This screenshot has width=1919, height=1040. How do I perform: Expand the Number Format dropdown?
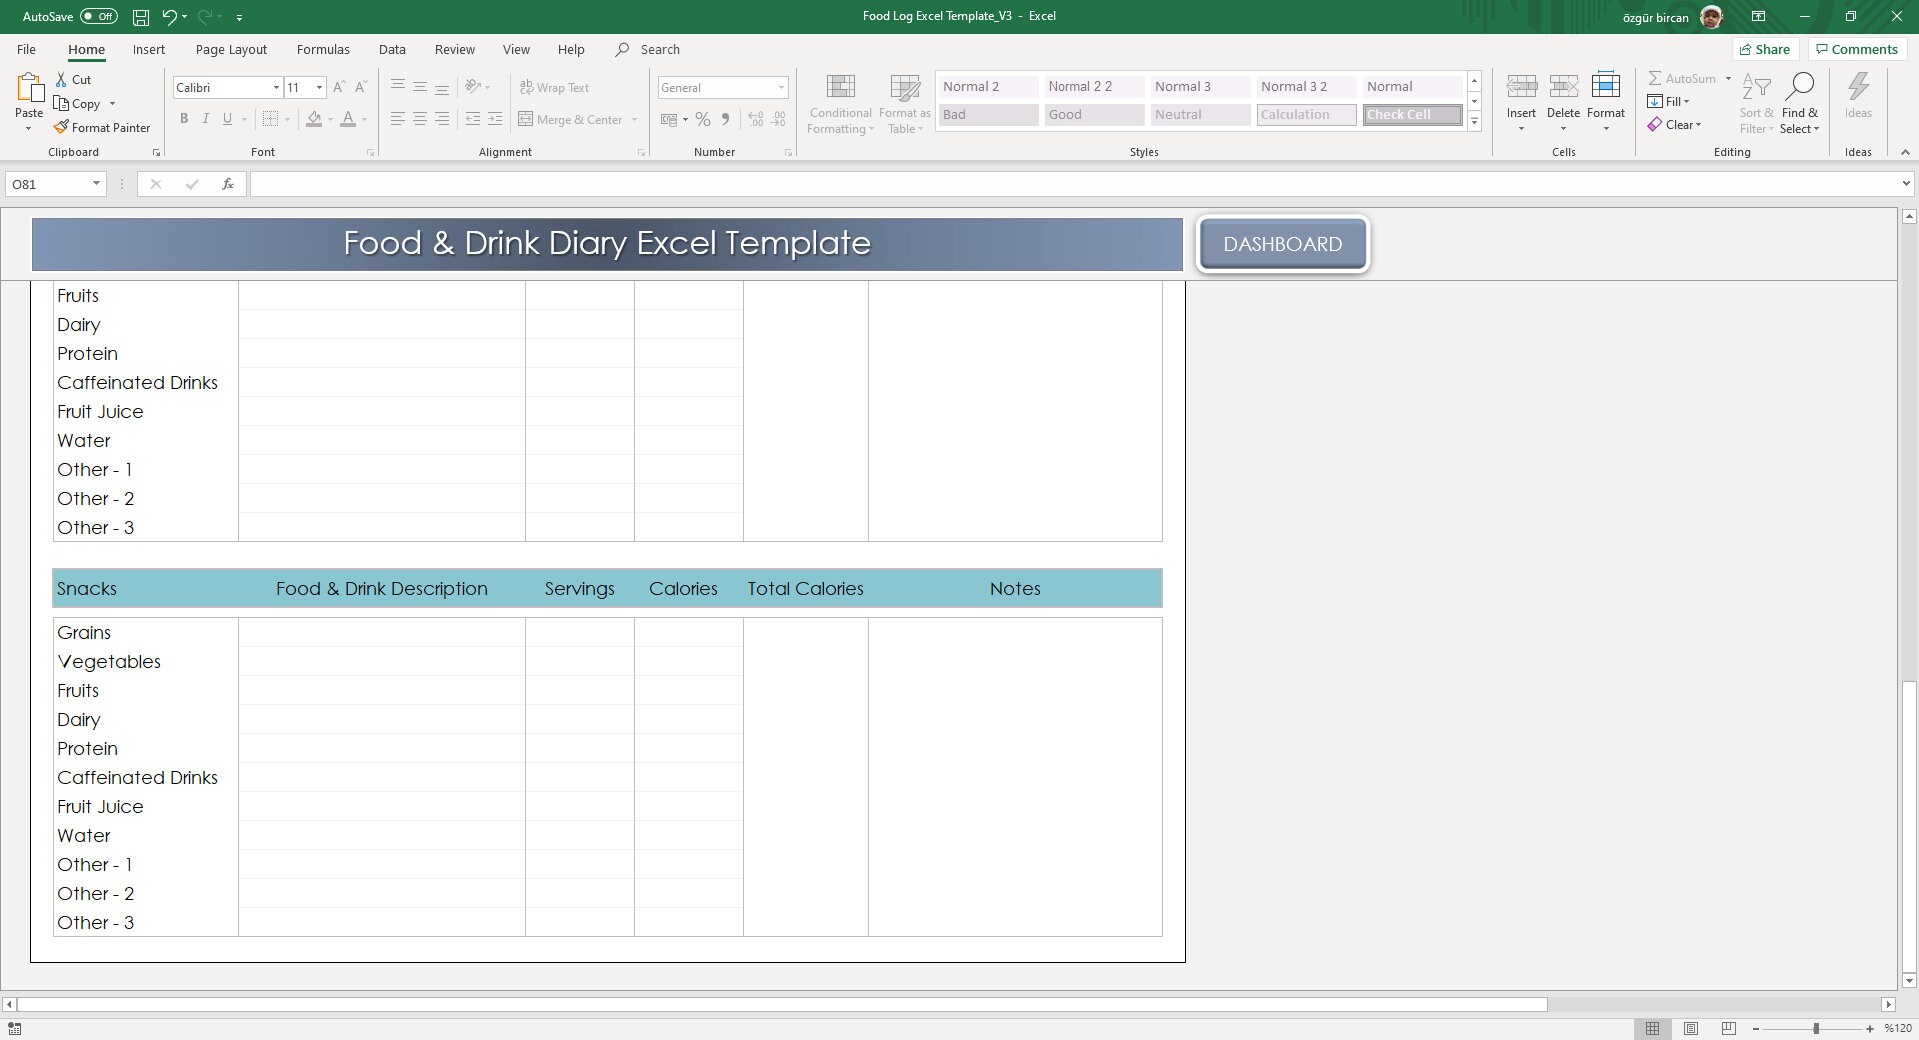coord(781,87)
